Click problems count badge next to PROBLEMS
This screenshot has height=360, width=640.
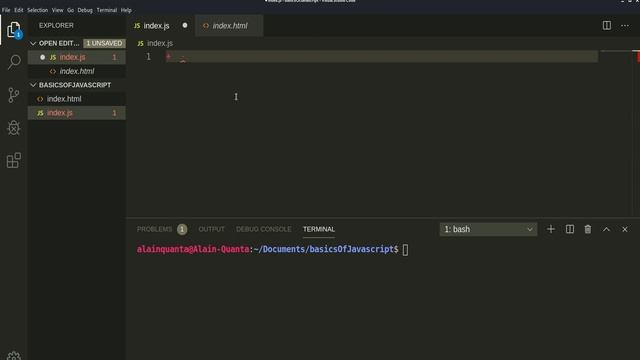click(182, 229)
